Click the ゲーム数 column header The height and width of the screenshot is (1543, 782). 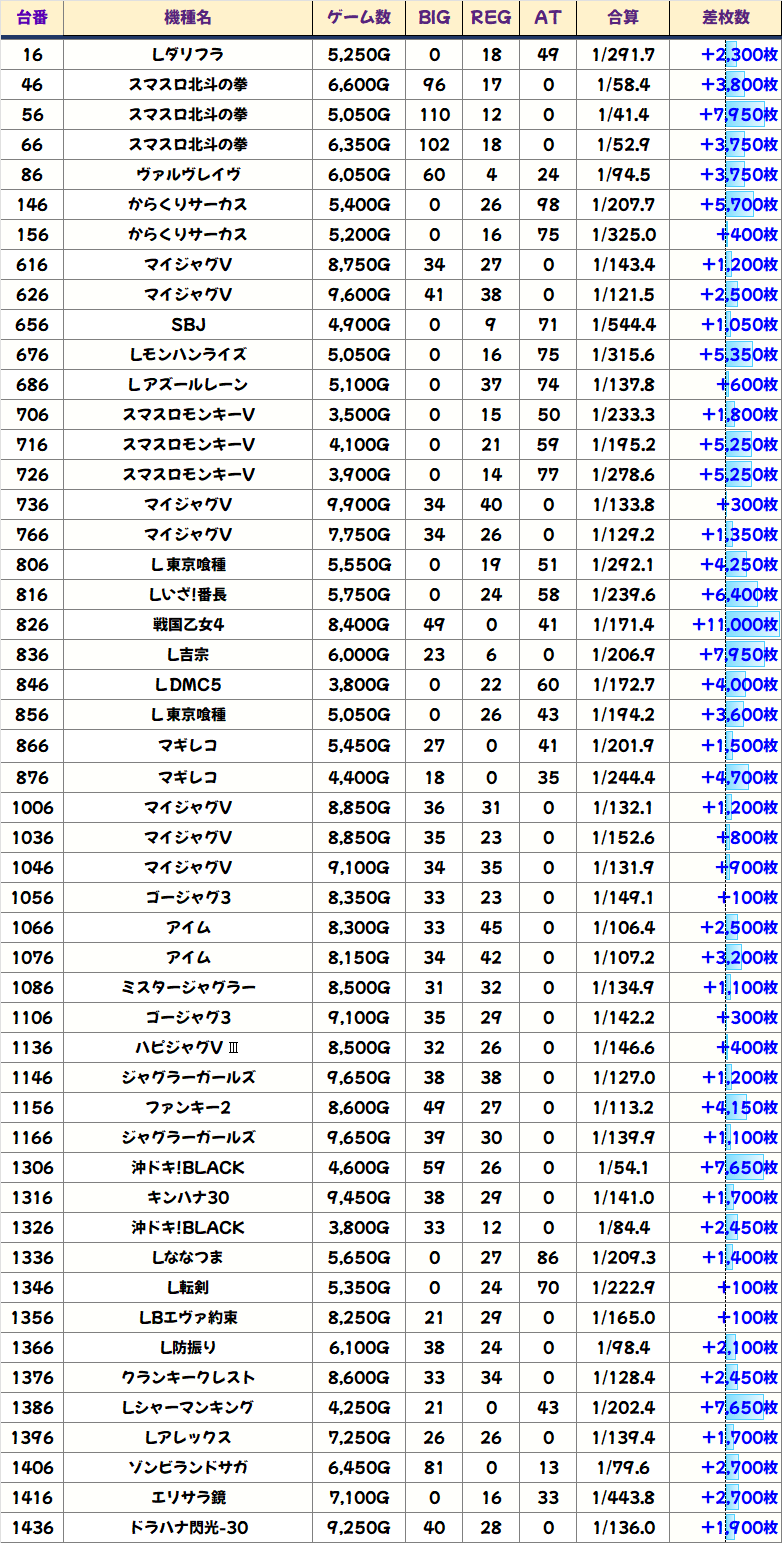click(359, 19)
